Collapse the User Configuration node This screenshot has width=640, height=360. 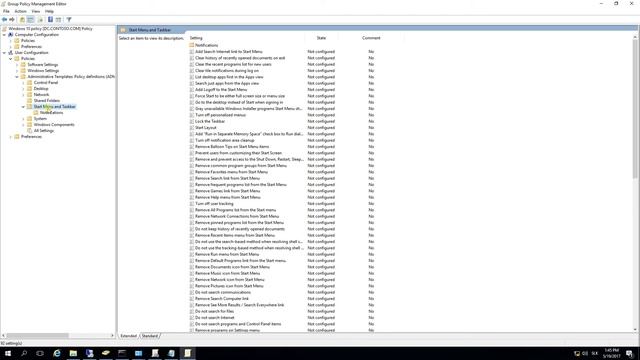pyautogui.click(x=4, y=53)
